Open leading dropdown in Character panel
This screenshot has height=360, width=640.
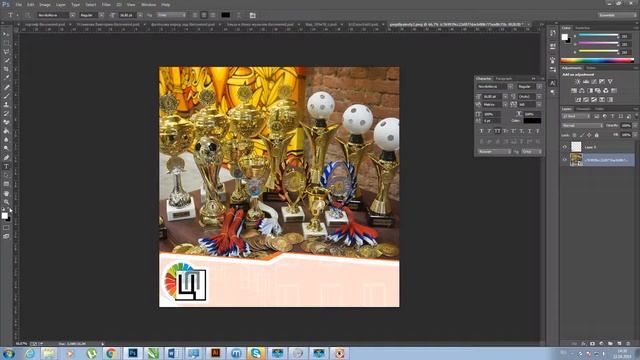[539, 97]
